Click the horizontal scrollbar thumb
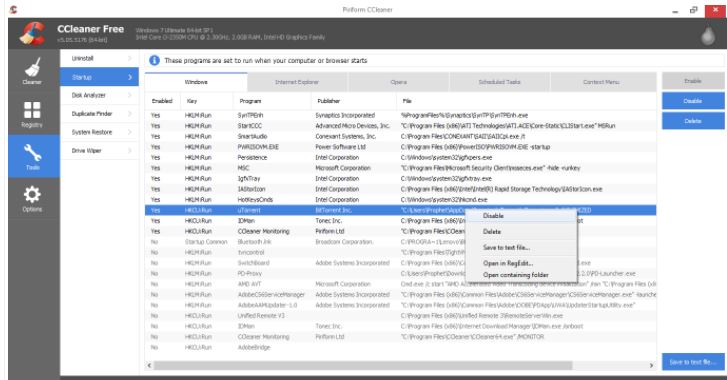Screen dimensions: 727x380 coord(363,366)
